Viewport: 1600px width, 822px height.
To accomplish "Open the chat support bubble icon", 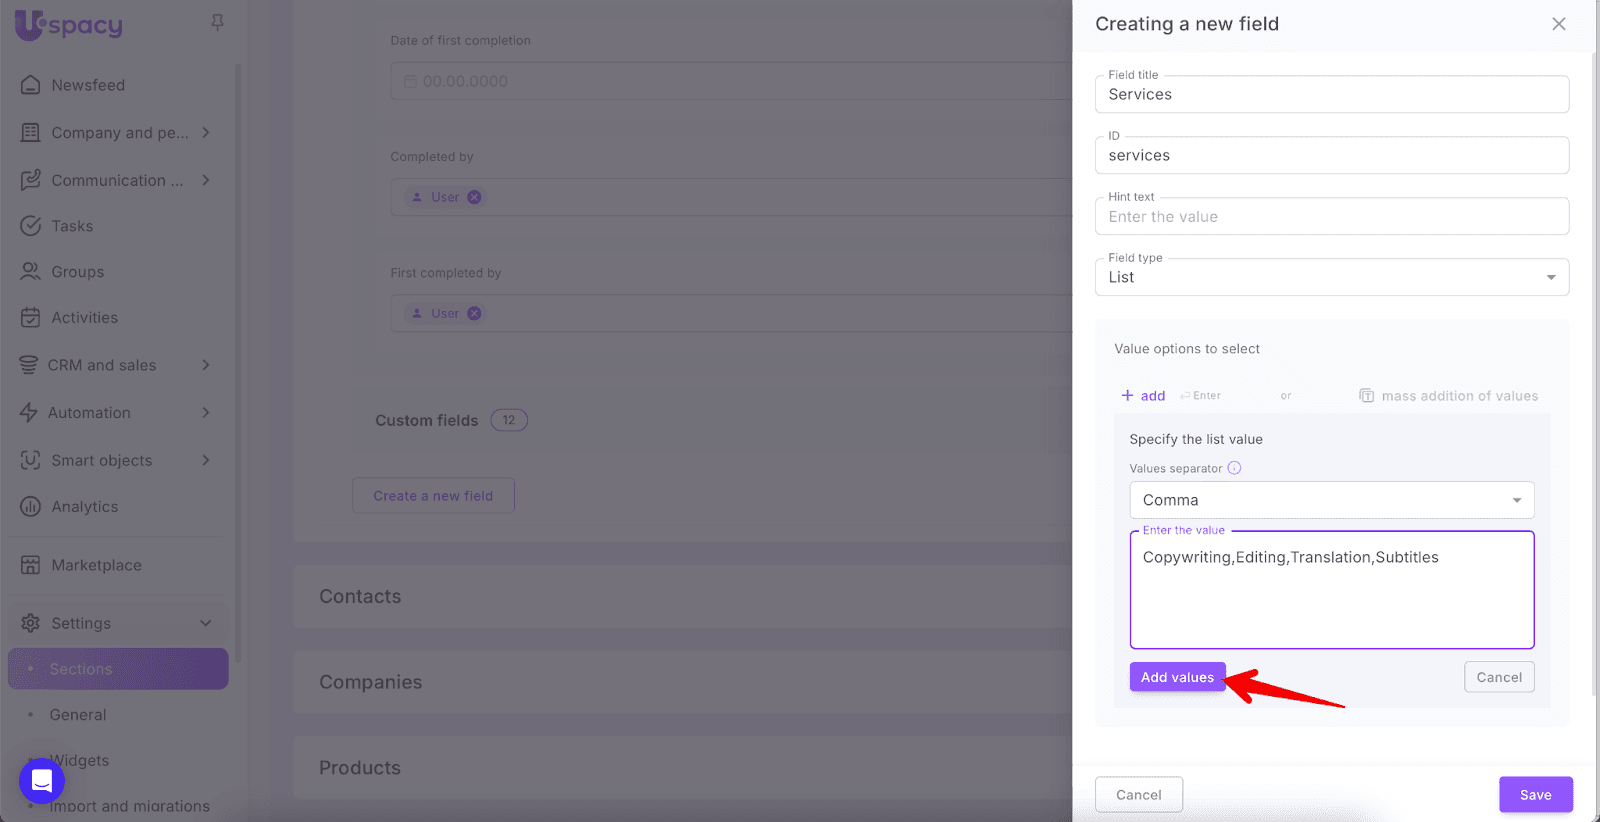I will pyautogui.click(x=42, y=780).
